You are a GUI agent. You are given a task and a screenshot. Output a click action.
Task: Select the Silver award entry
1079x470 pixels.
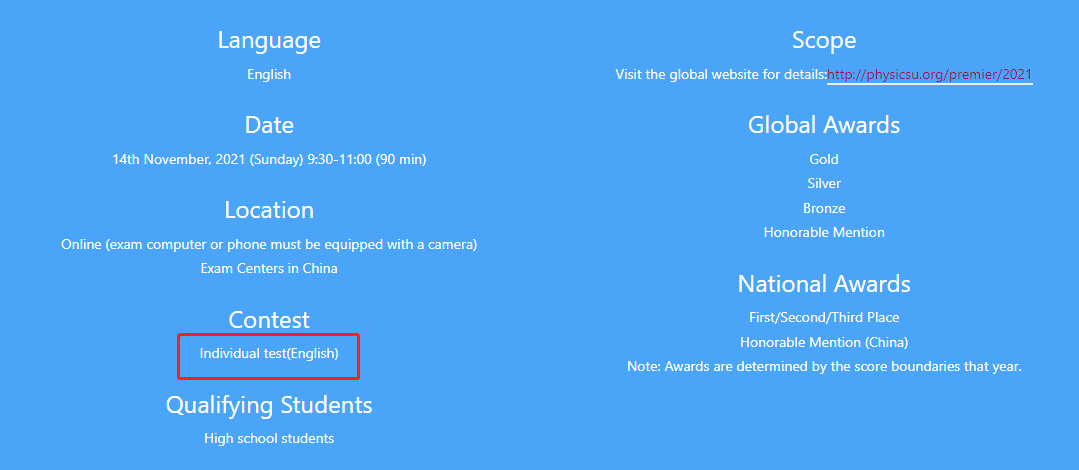pos(824,184)
